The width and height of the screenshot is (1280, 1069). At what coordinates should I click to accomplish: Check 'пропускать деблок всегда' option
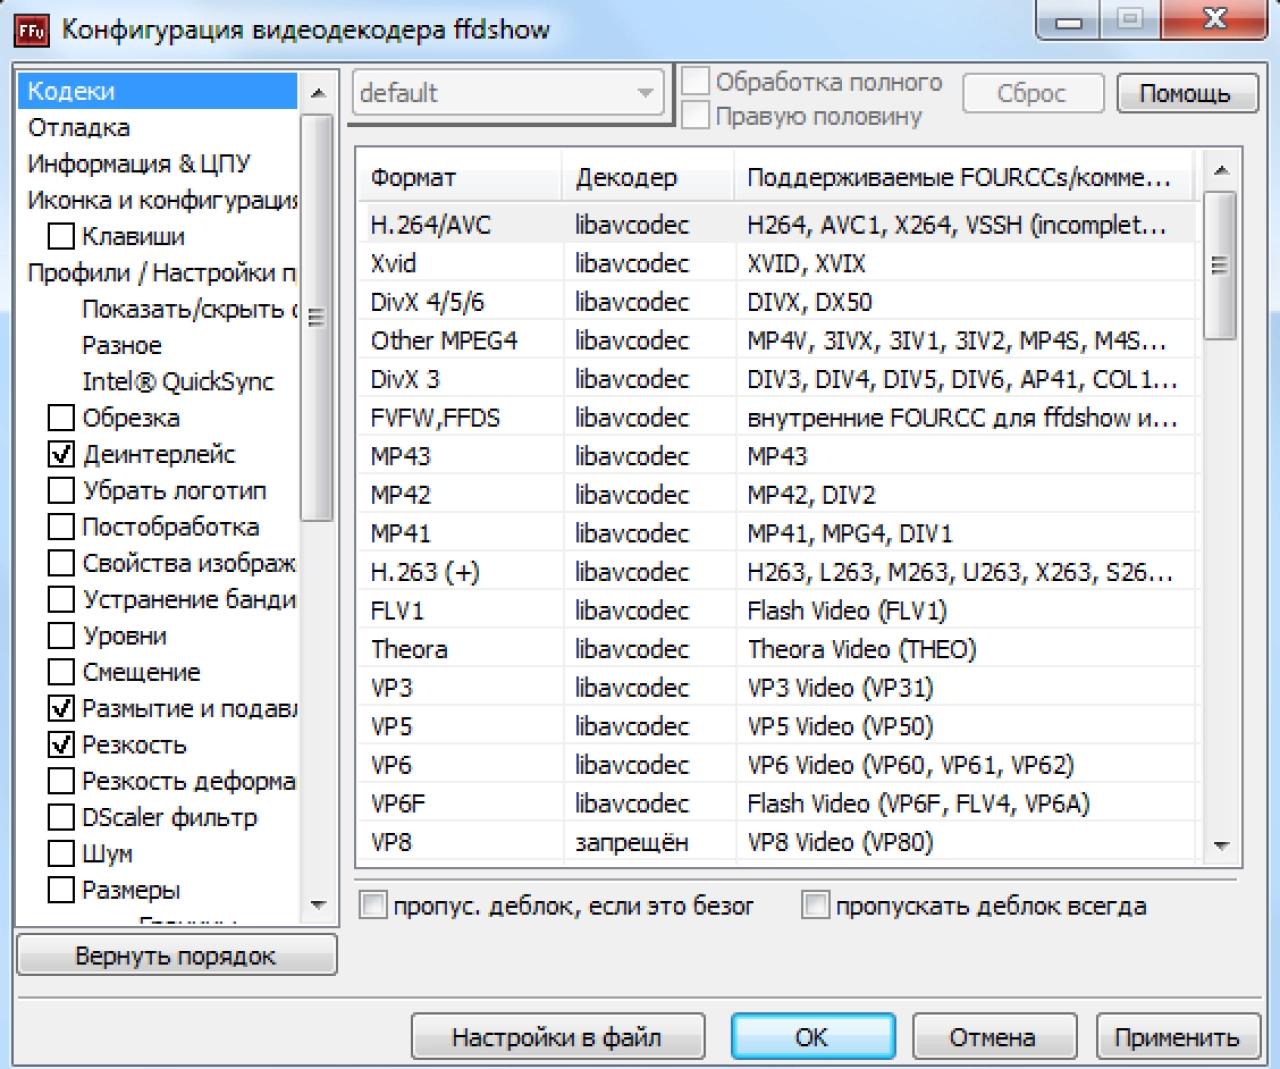[x=816, y=905]
